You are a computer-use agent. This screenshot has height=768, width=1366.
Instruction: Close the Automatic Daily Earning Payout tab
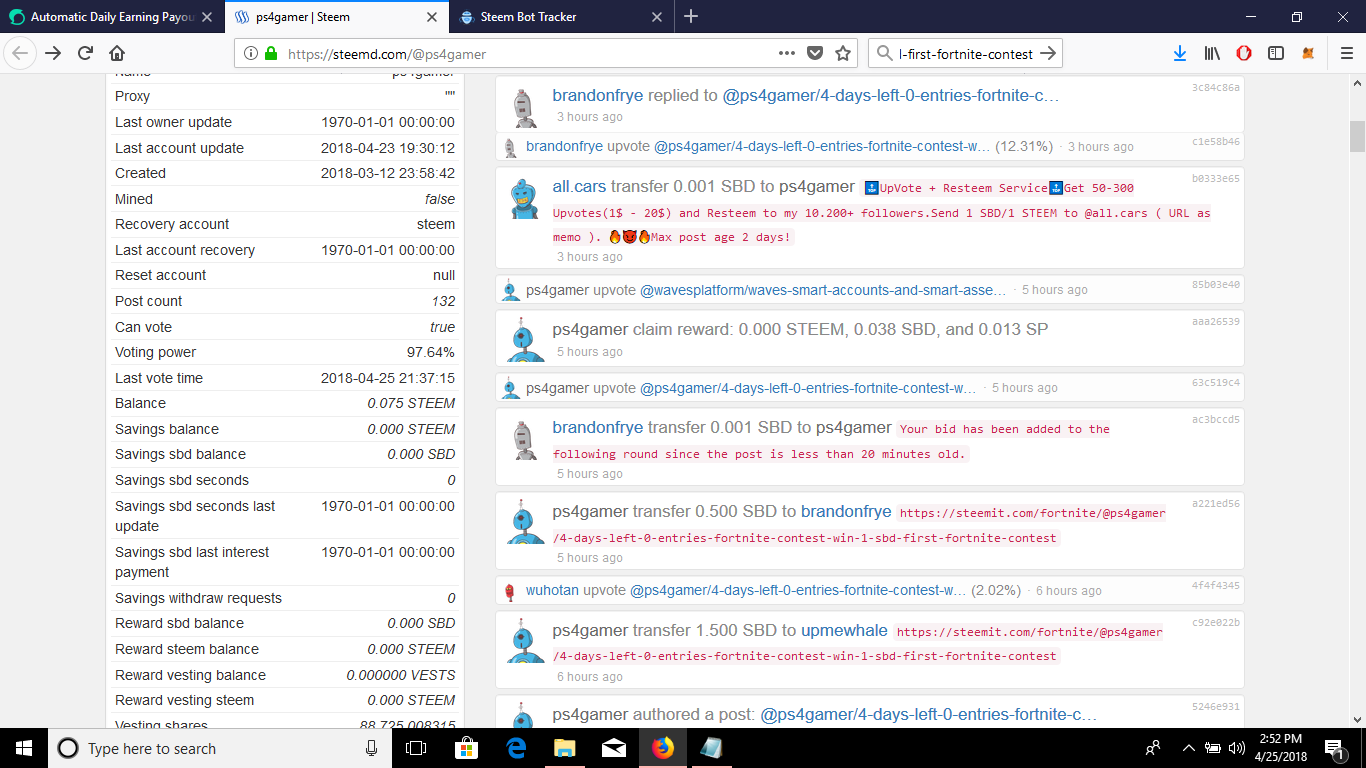click(207, 17)
